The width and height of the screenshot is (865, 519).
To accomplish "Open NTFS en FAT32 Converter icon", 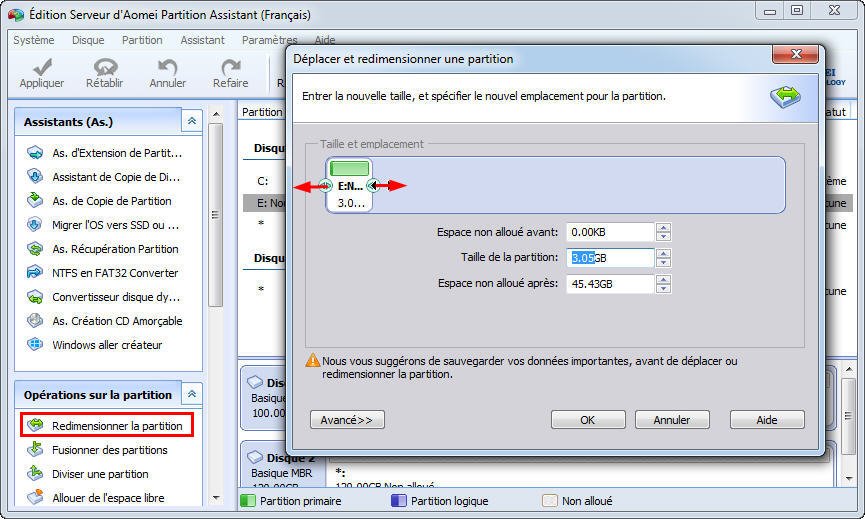I will click(35, 272).
